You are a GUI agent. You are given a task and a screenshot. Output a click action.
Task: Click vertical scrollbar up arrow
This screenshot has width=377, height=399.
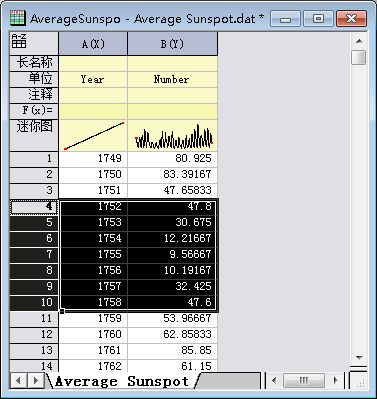pyautogui.click(x=359, y=41)
